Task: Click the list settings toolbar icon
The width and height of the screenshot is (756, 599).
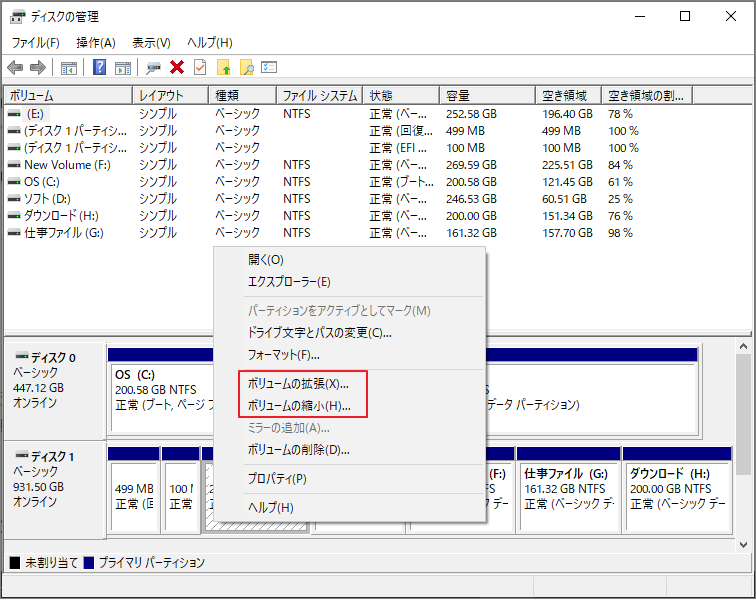Action: pos(269,67)
